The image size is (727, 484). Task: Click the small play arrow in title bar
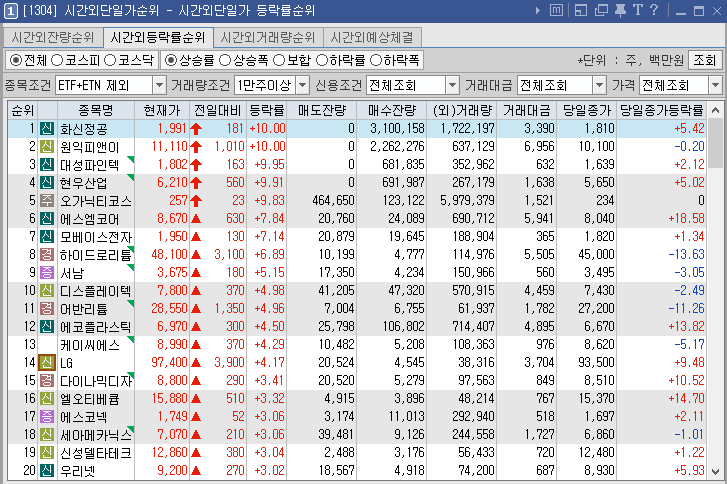[537, 10]
